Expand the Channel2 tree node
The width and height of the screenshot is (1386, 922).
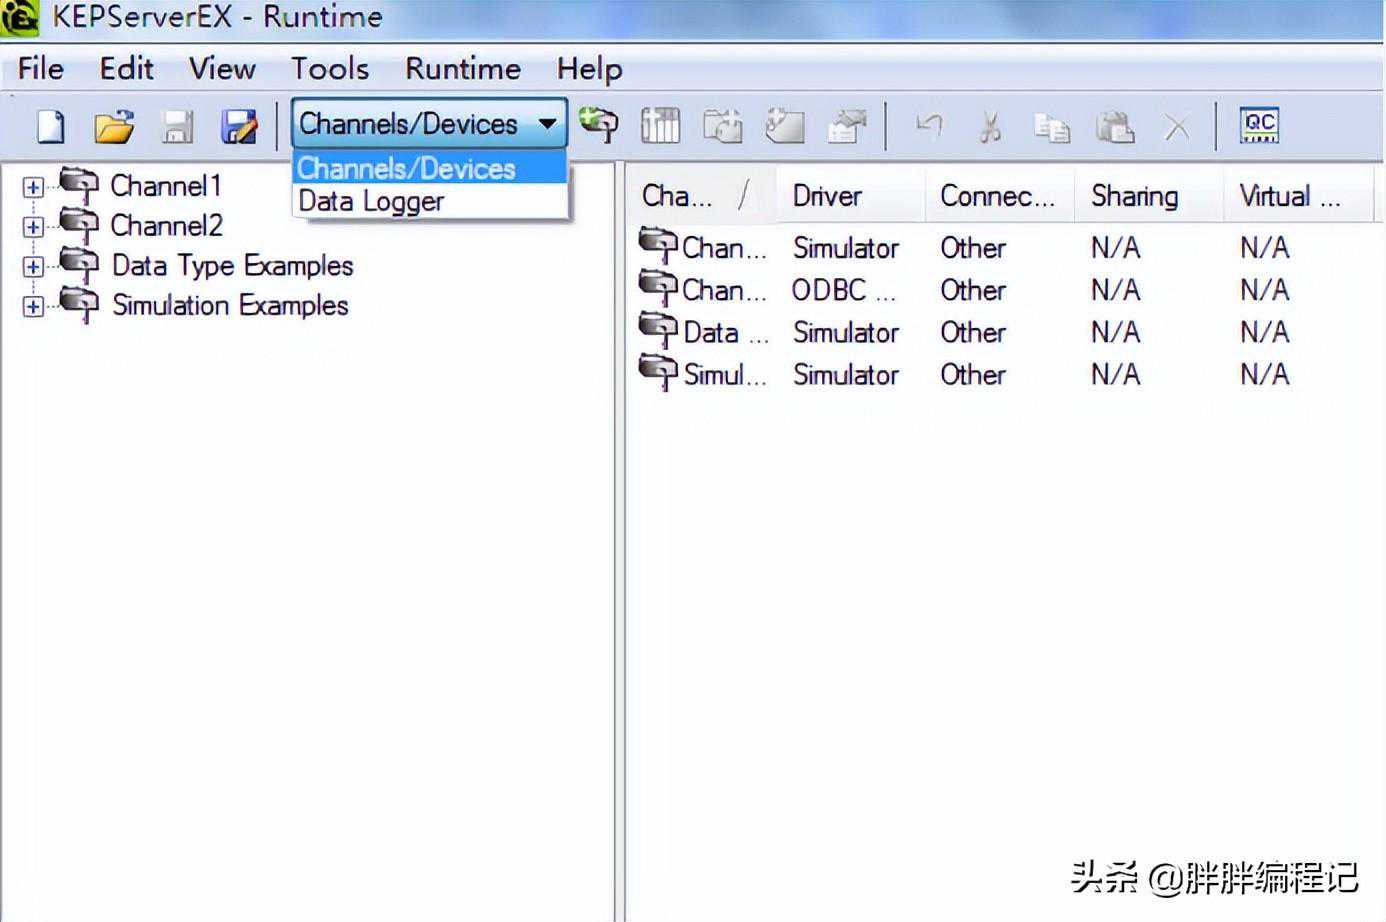coord(33,227)
